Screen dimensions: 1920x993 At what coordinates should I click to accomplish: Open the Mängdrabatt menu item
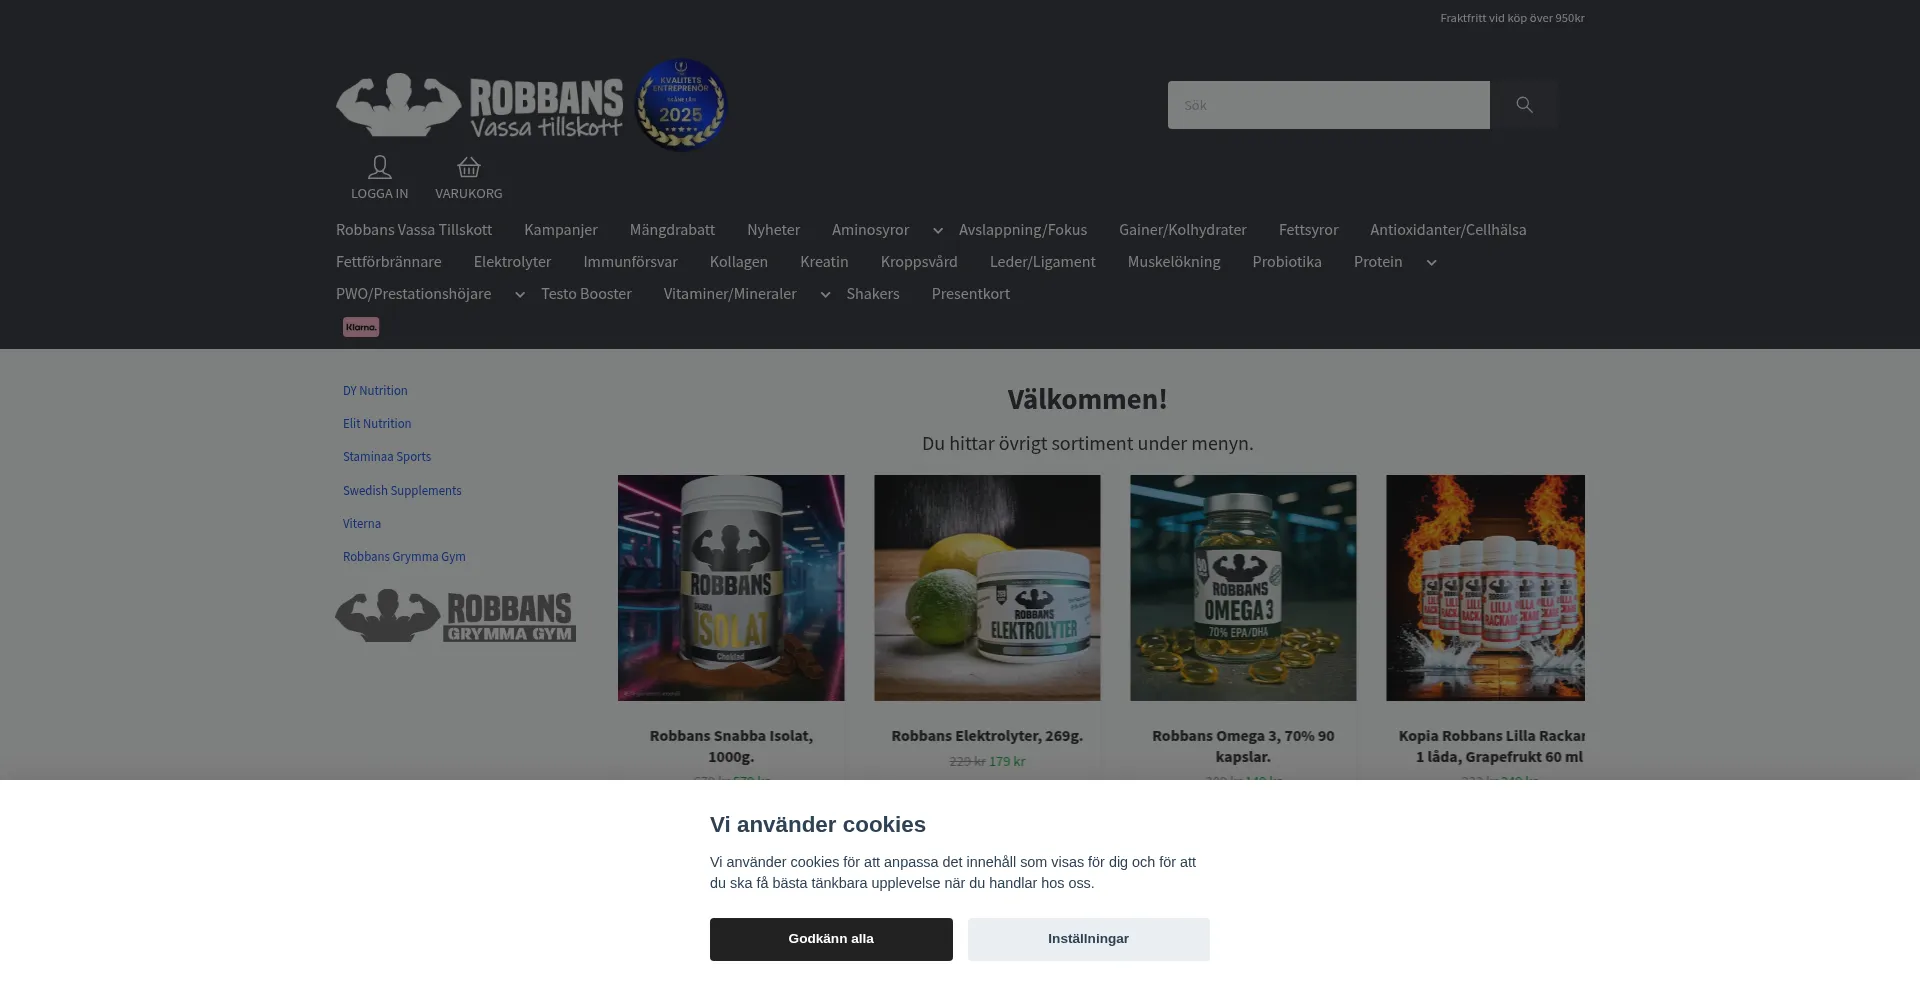pos(672,230)
